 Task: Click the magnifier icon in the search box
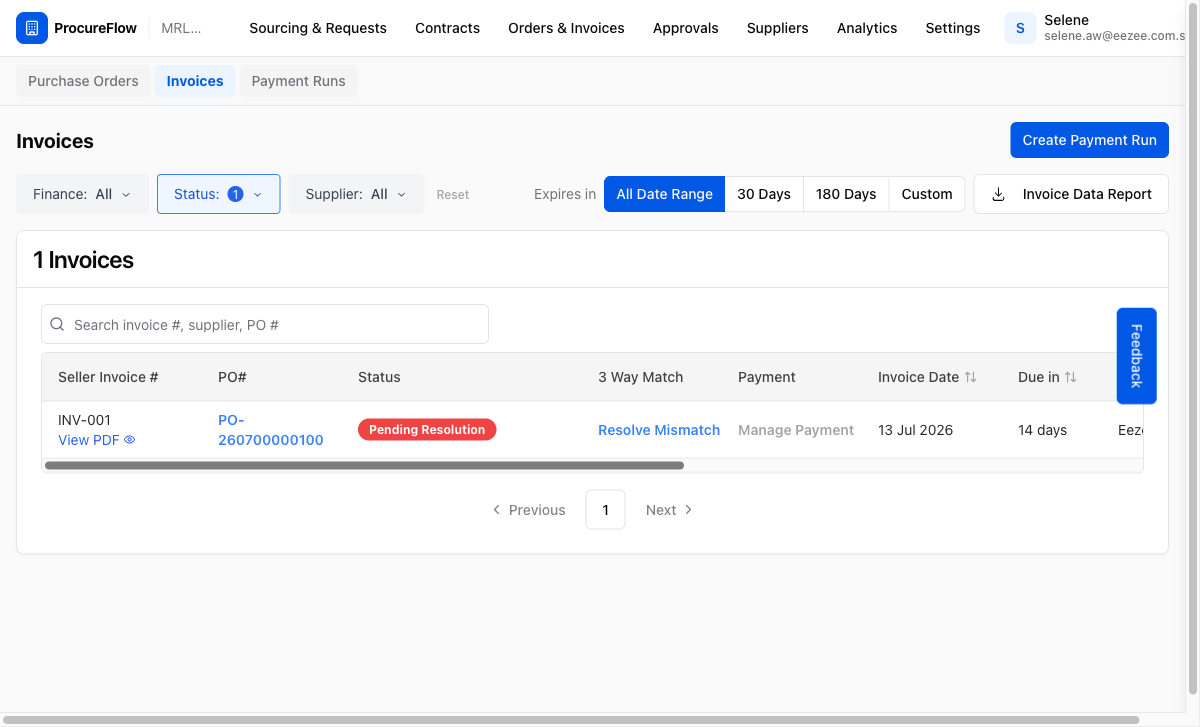coord(58,325)
